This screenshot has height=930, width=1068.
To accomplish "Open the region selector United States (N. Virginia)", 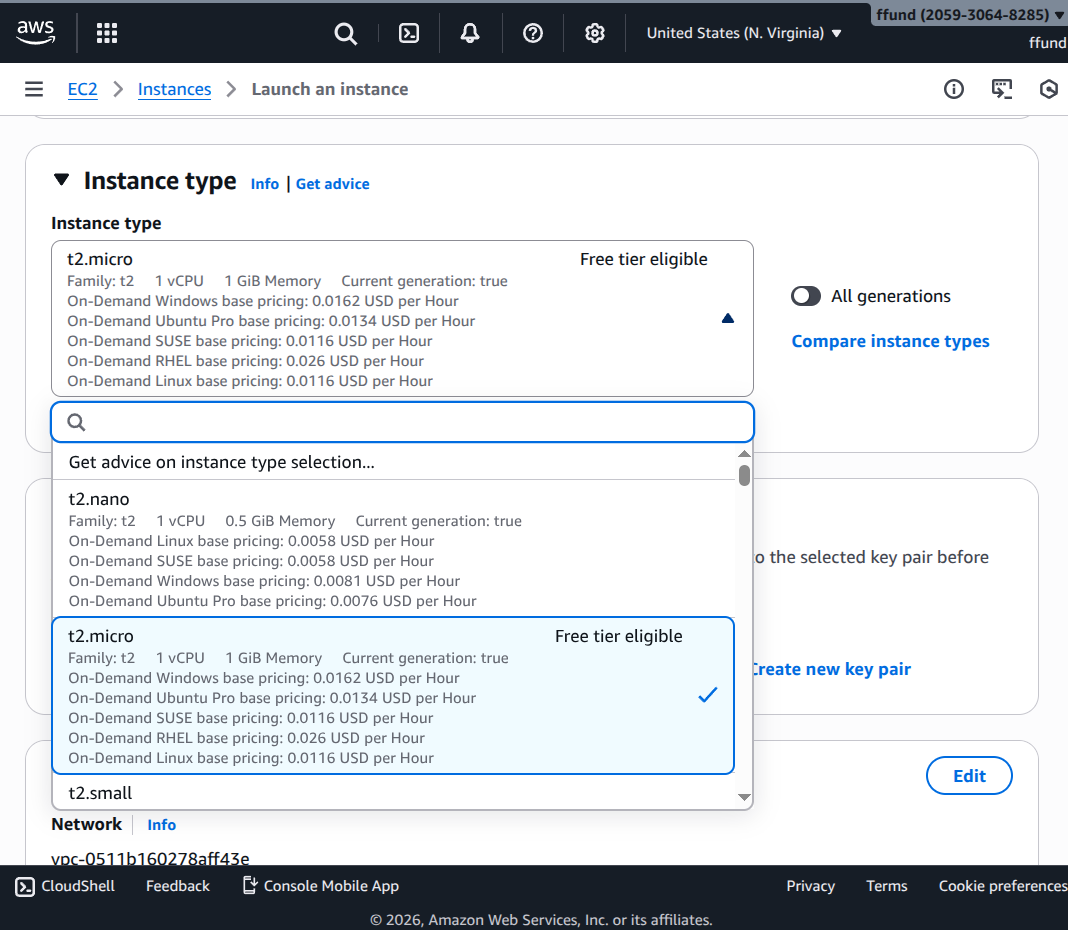I will (744, 33).
